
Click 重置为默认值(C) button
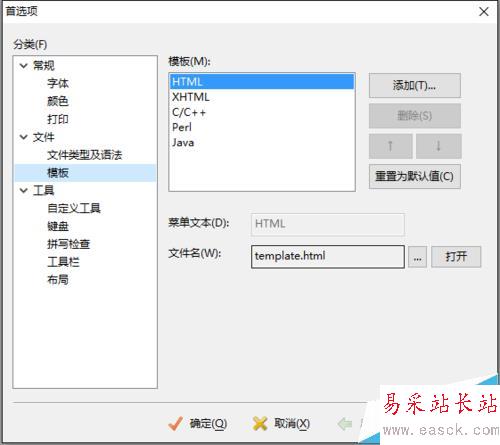[415, 176]
